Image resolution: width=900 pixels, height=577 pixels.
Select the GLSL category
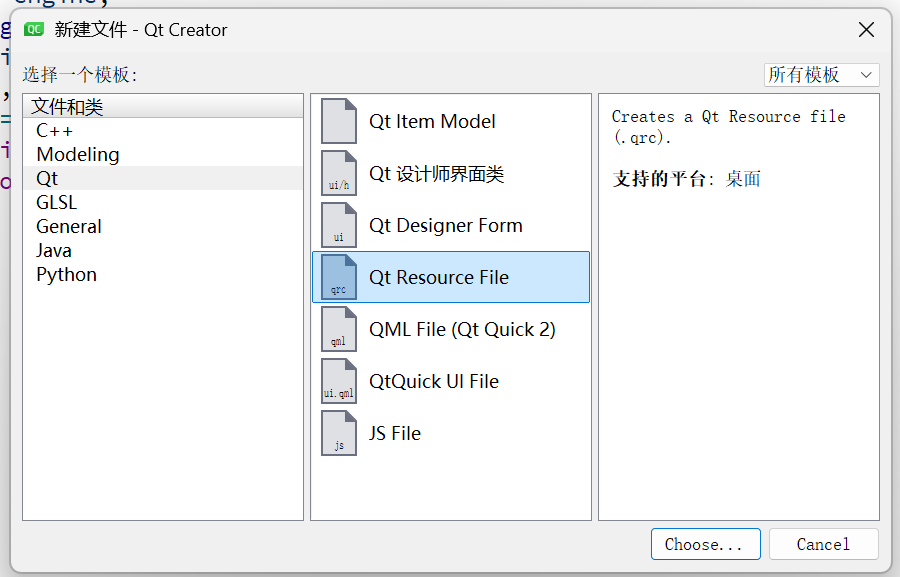click(163, 203)
